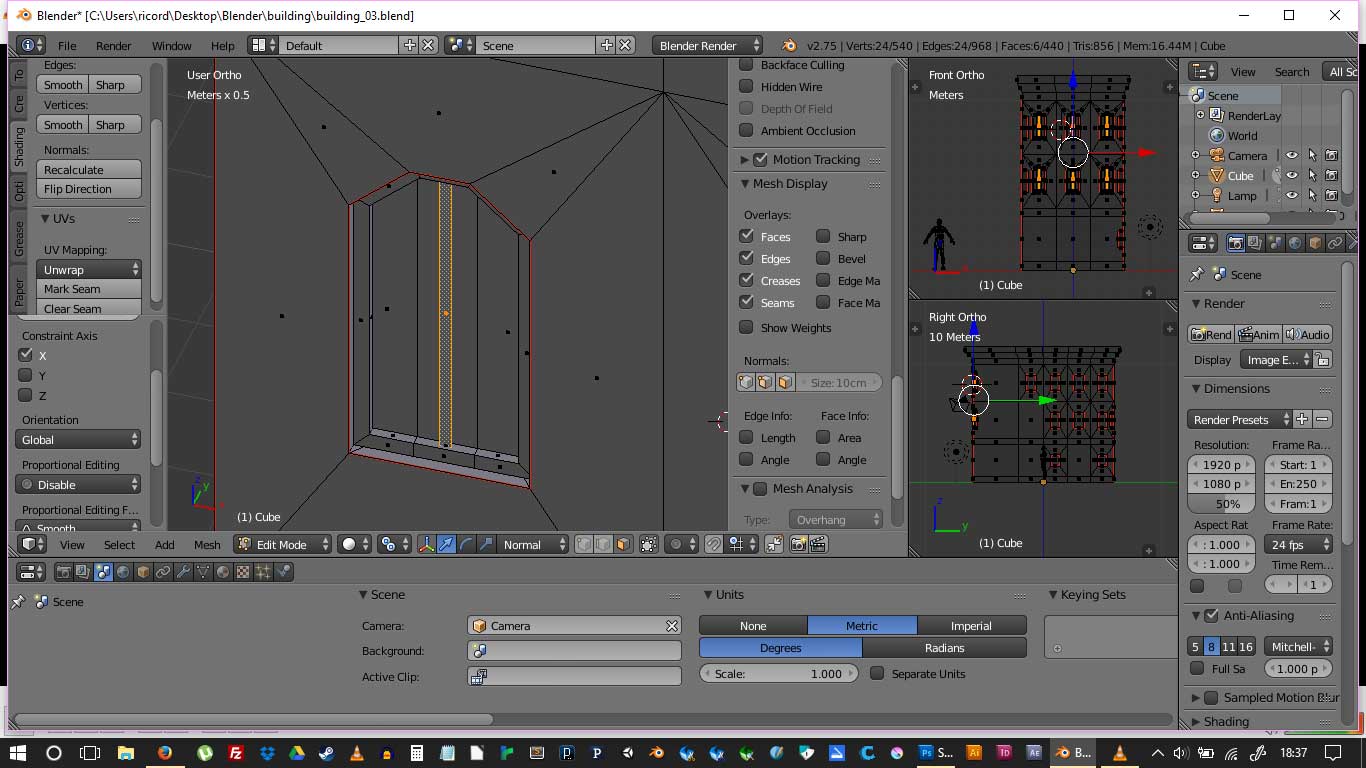
Task: Open the Mesh menu in viewport header
Action: 207,545
